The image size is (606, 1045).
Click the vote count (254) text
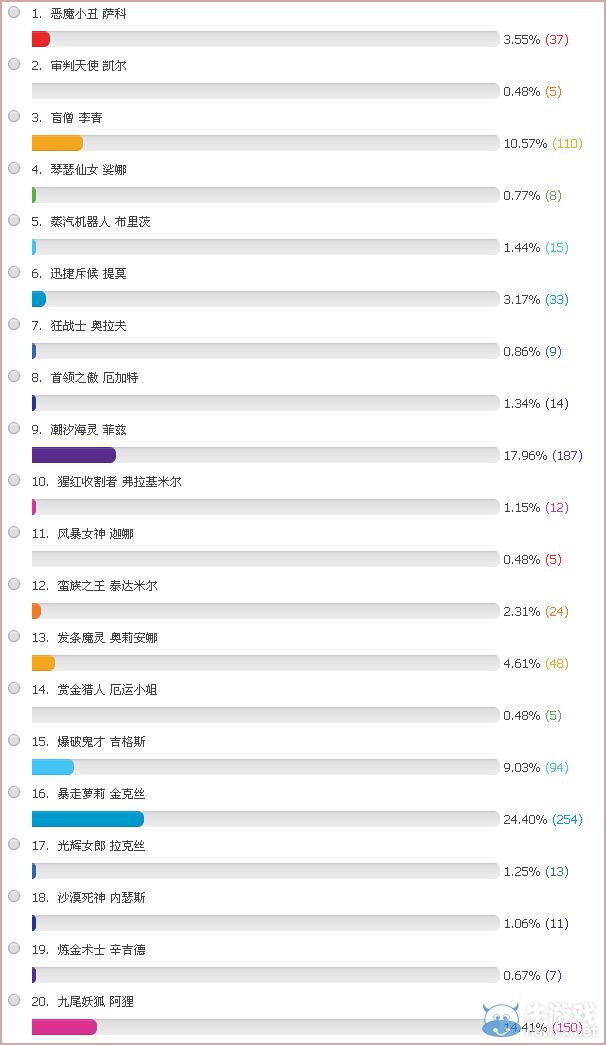567,819
